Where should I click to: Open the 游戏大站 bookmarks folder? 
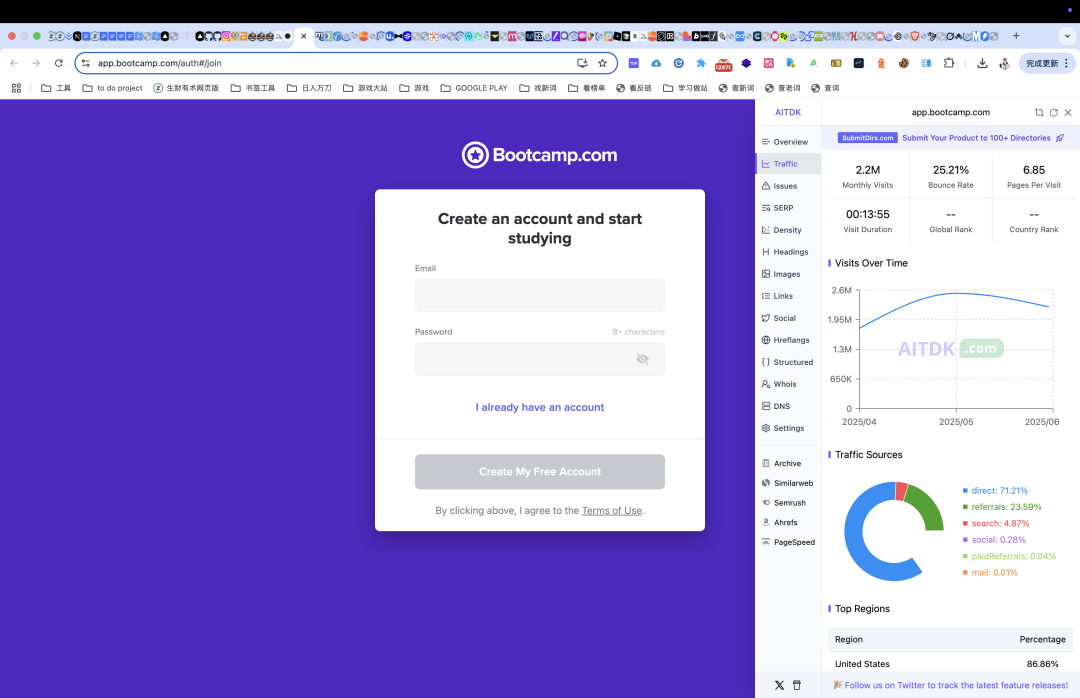(x=366, y=88)
